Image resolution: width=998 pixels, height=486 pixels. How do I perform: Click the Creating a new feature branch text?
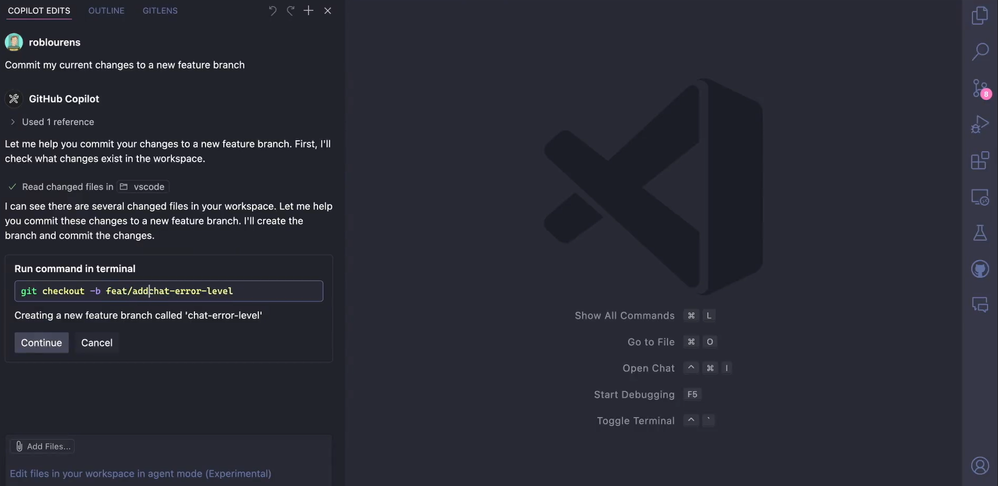(x=139, y=316)
